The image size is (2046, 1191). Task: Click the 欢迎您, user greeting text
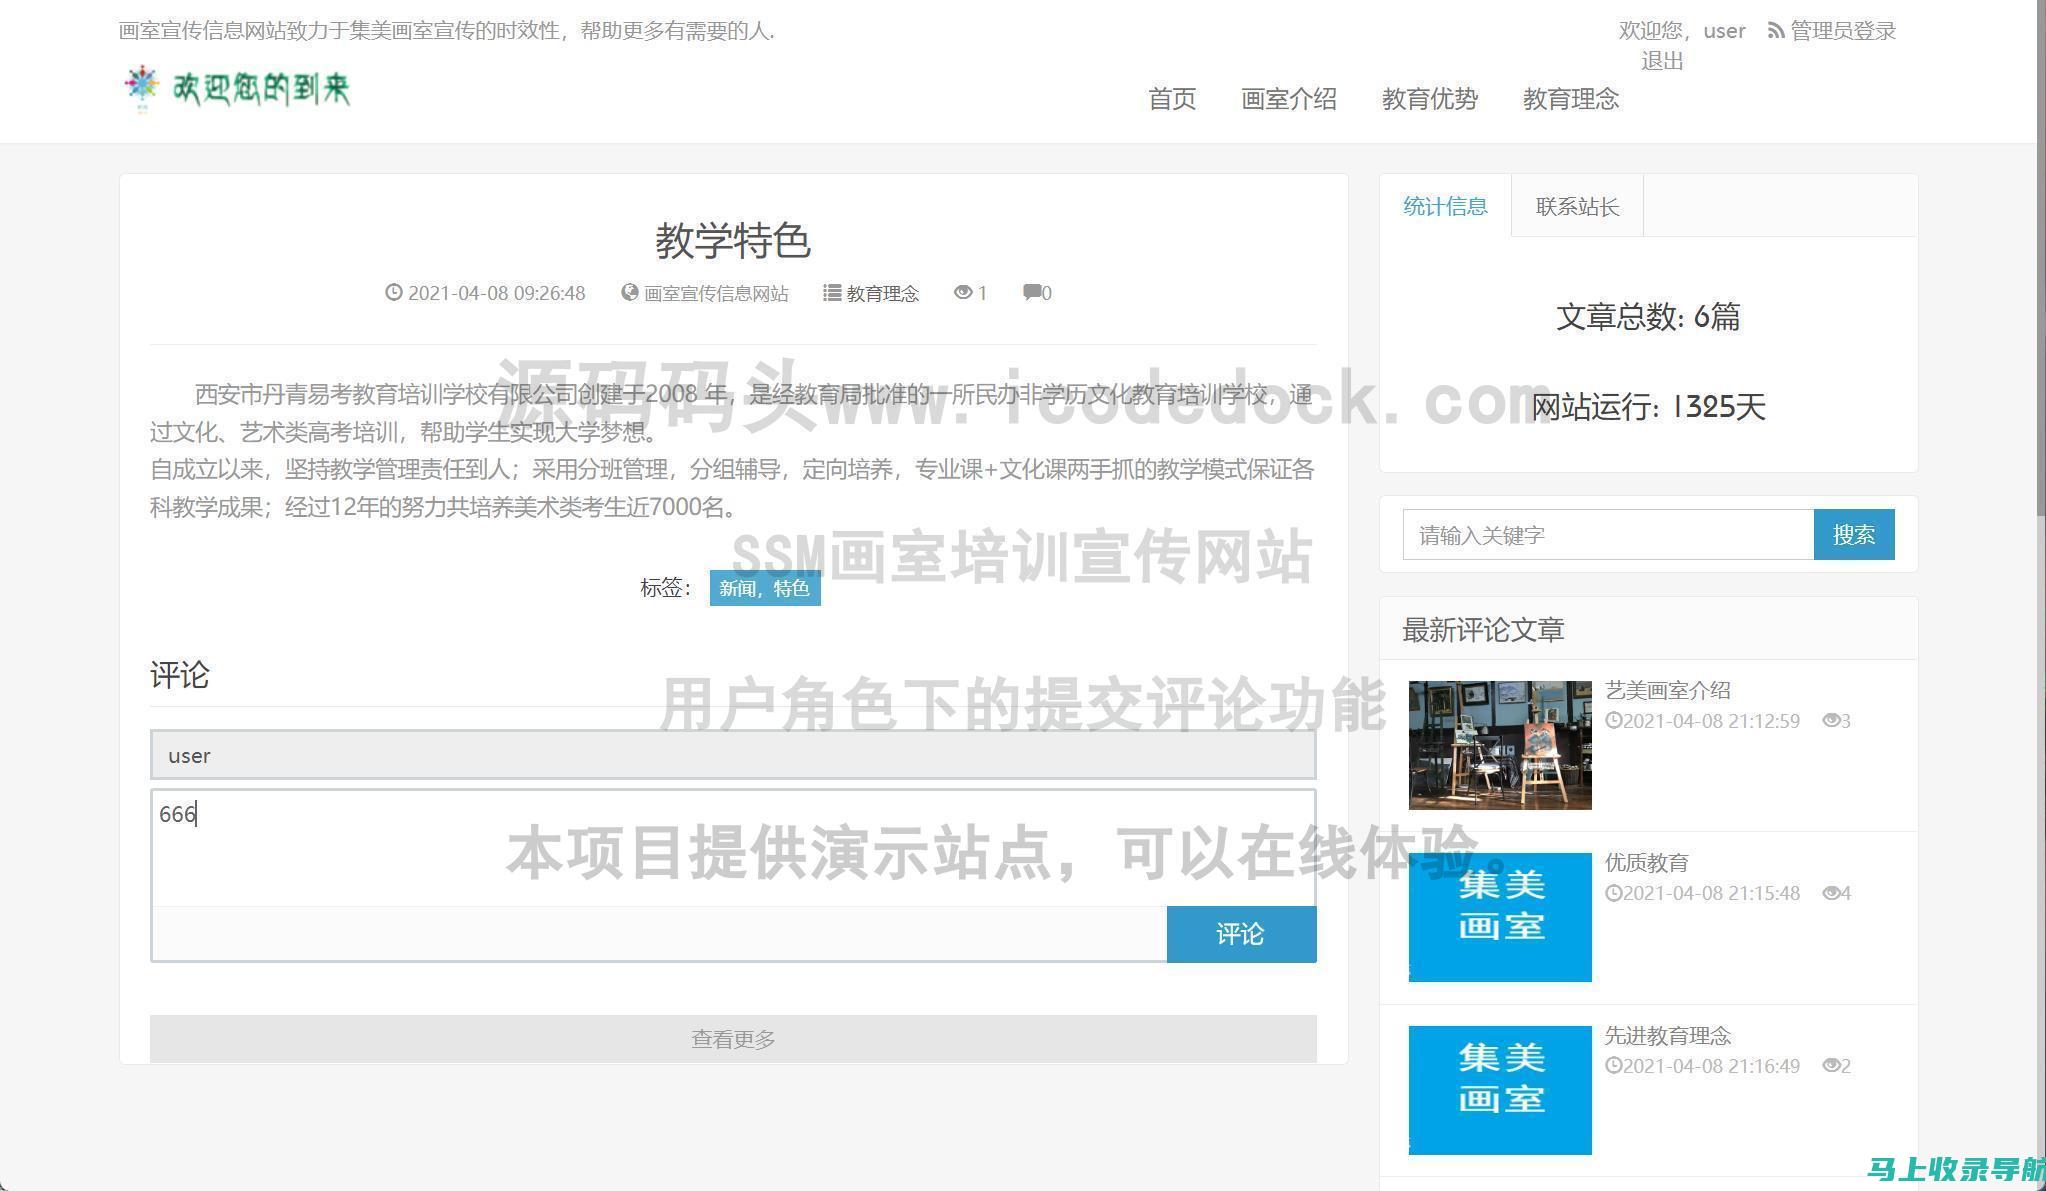1682,31
